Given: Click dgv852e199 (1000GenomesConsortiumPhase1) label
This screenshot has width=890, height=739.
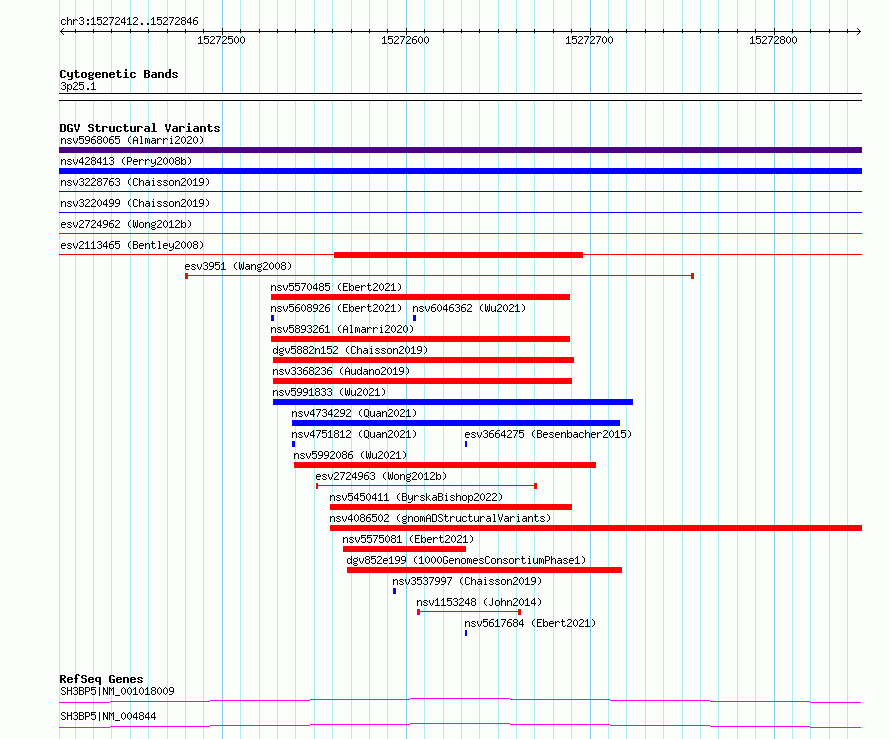Looking at the screenshot, I should pos(466,560).
